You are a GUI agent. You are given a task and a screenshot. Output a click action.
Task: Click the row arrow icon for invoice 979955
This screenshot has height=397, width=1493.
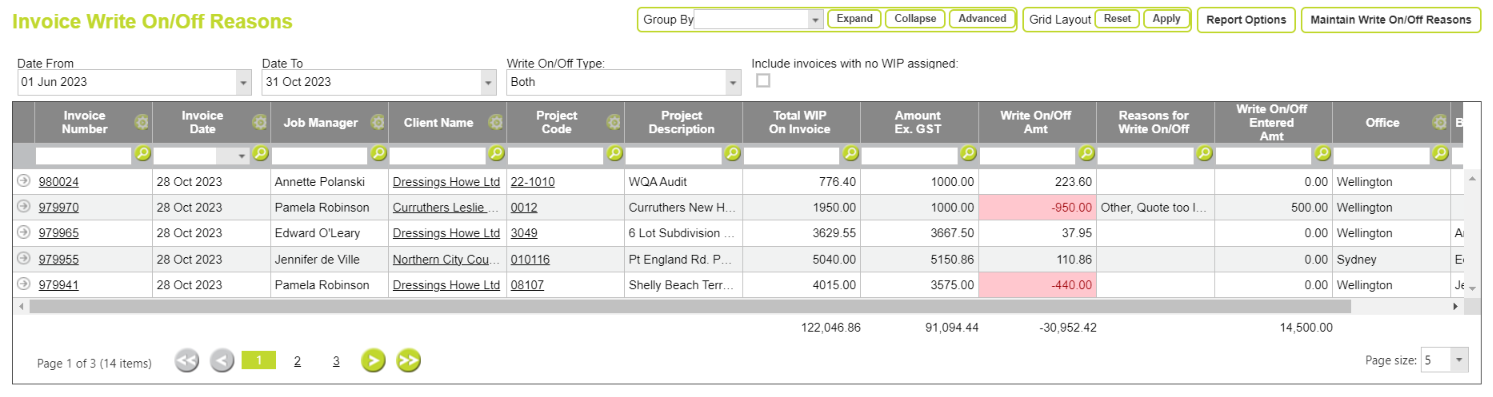pyautogui.click(x=23, y=258)
